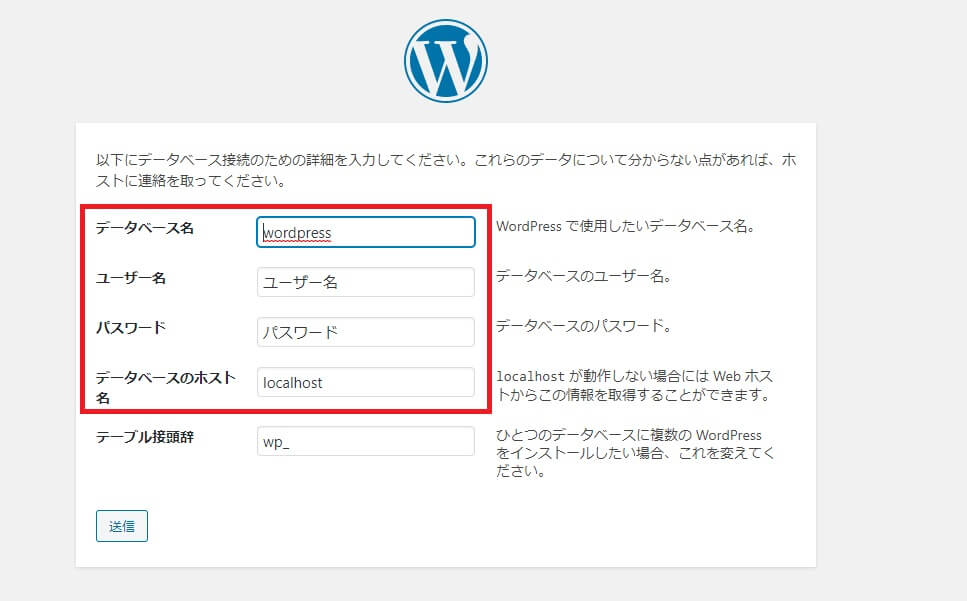Click the intro paragraph starting 以下にデータベース接続
Viewport: 967px width, 601px height.
(446, 170)
